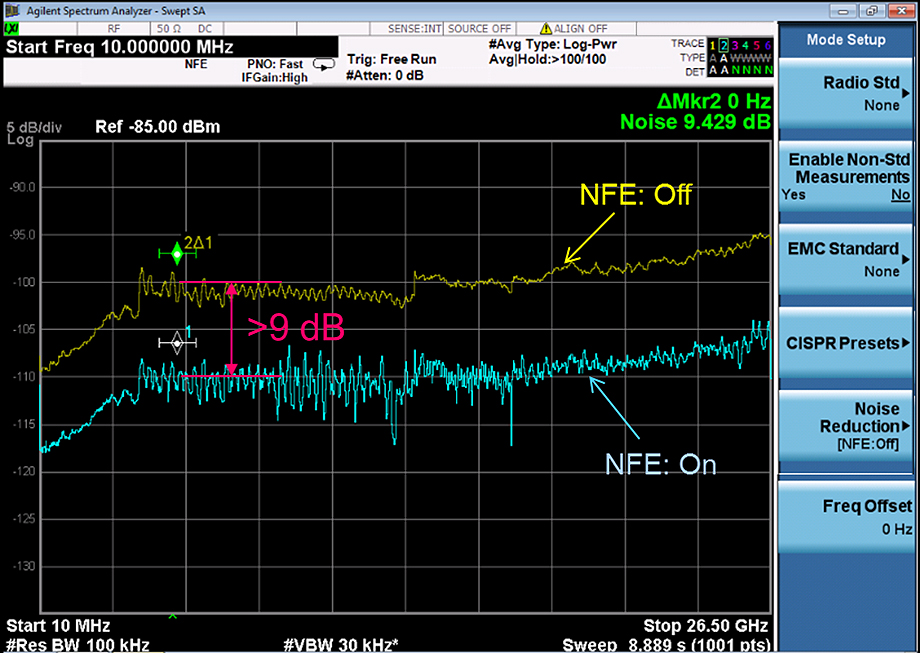Click the Mode Setup menu header
The width and height of the screenshot is (920, 653).
click(x=846, y=40)
